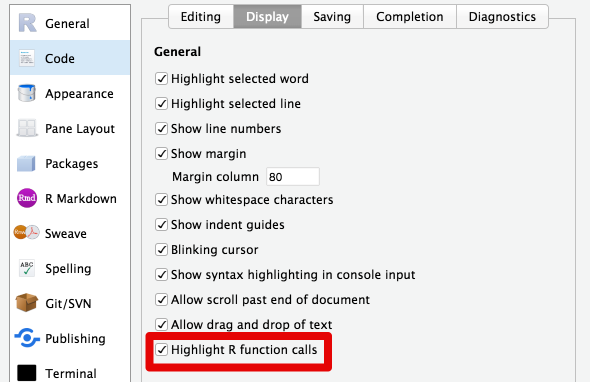Uncheck Highlight R function calls
This screenshot has height=382, width=590.
pos(161,350)
